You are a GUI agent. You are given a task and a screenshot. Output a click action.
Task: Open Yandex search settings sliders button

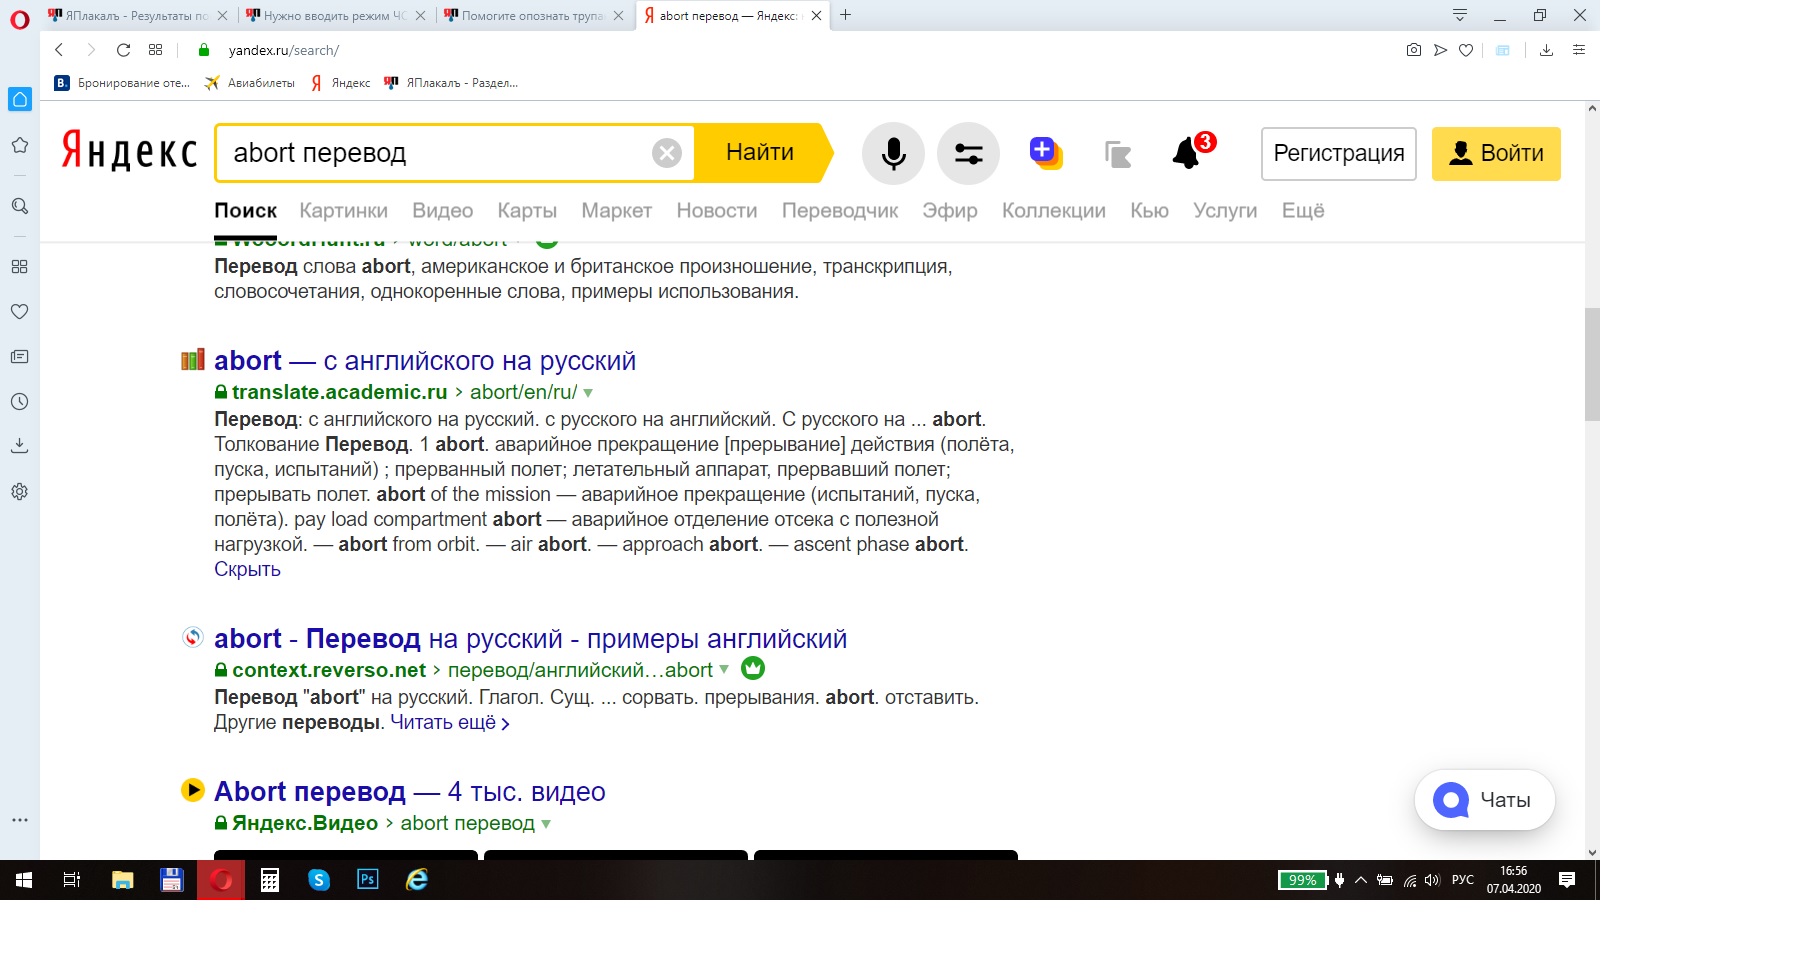pyautogui.click(x=968, y=153)
